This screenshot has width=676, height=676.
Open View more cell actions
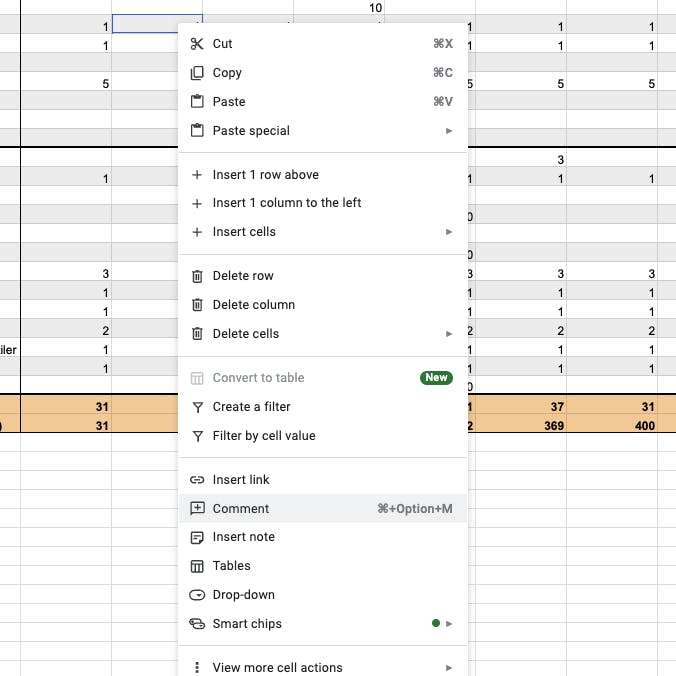277,667
